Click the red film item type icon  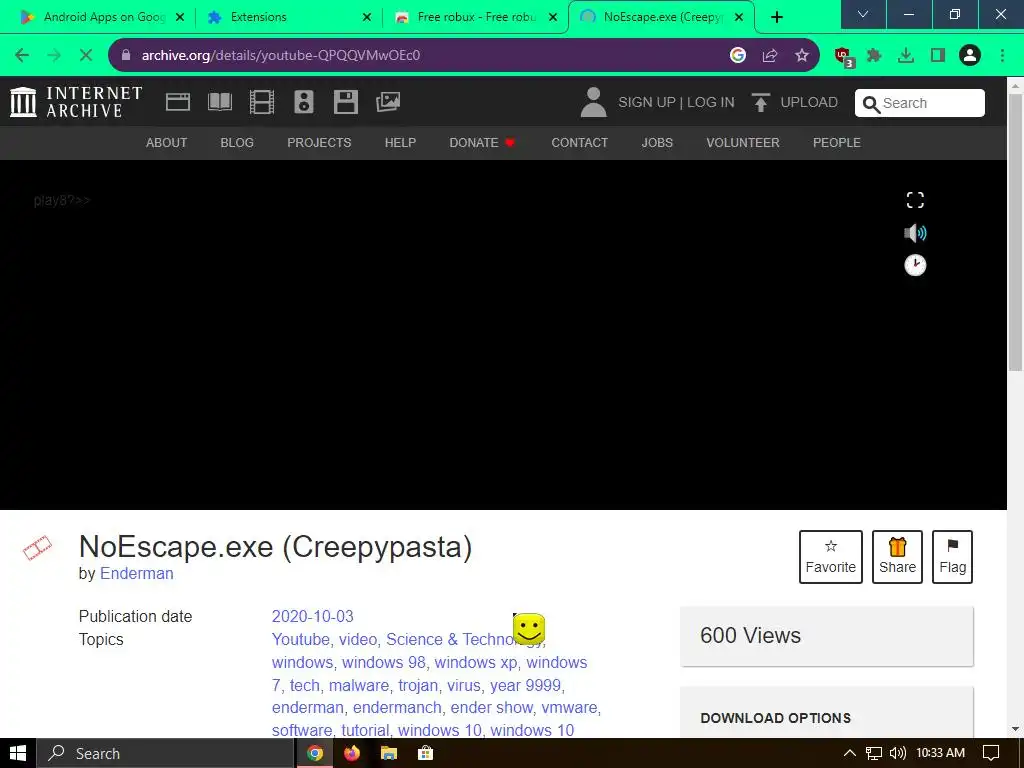(37, 548)
